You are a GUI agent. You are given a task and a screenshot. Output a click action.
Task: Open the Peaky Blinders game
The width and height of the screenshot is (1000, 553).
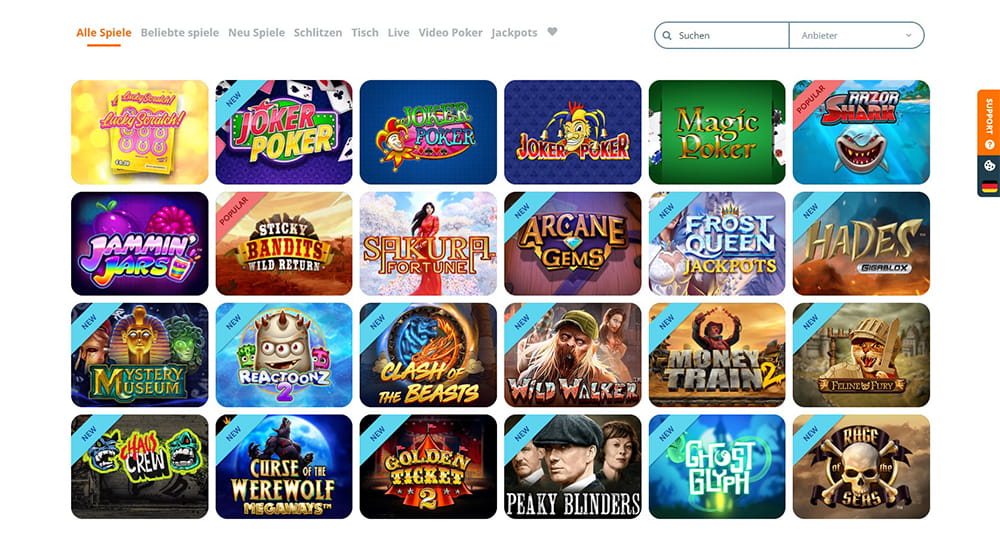(573, 467)
